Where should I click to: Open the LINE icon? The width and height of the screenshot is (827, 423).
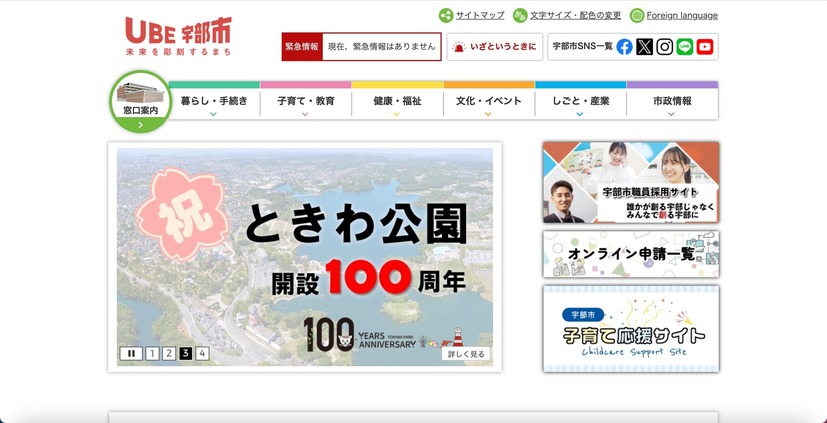tap(684, 47)
